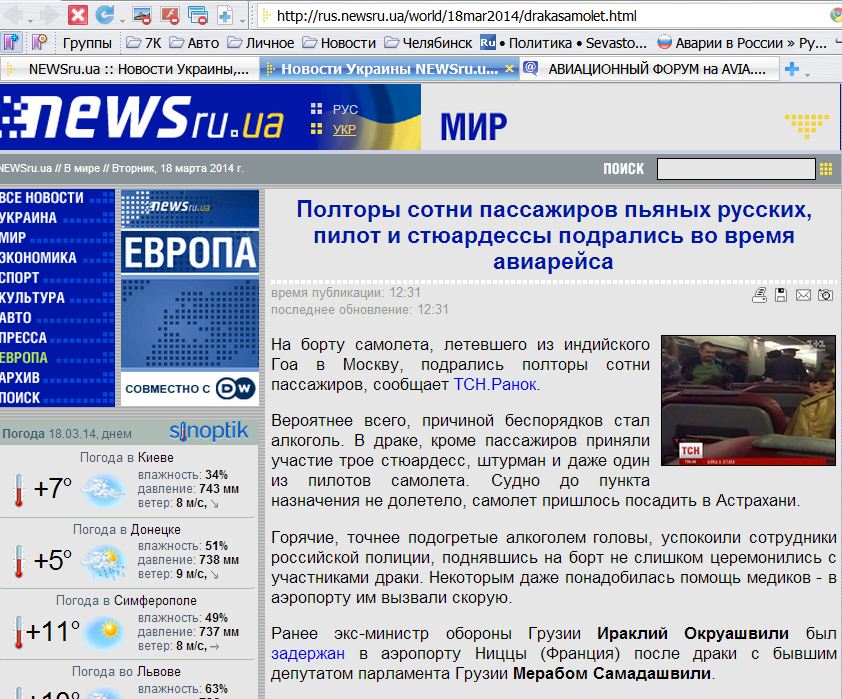Click the TSN video thumbnail image

748,400
